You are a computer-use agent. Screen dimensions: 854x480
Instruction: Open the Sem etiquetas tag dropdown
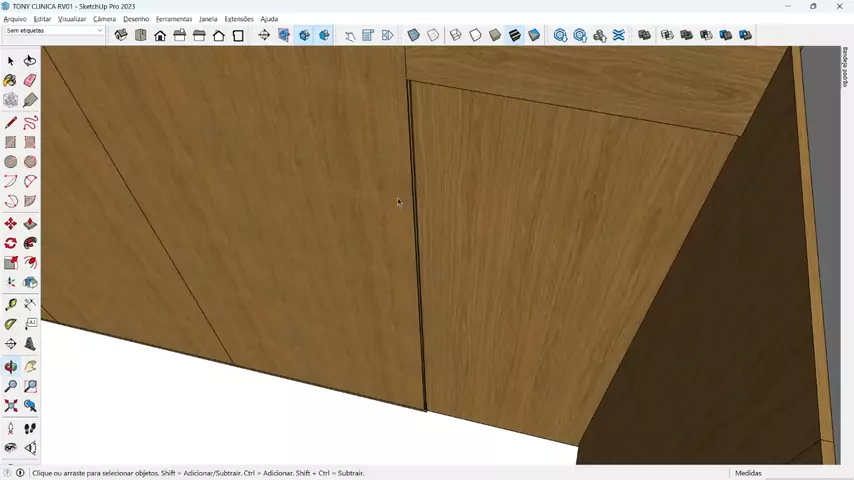click(x=53, y=31)
